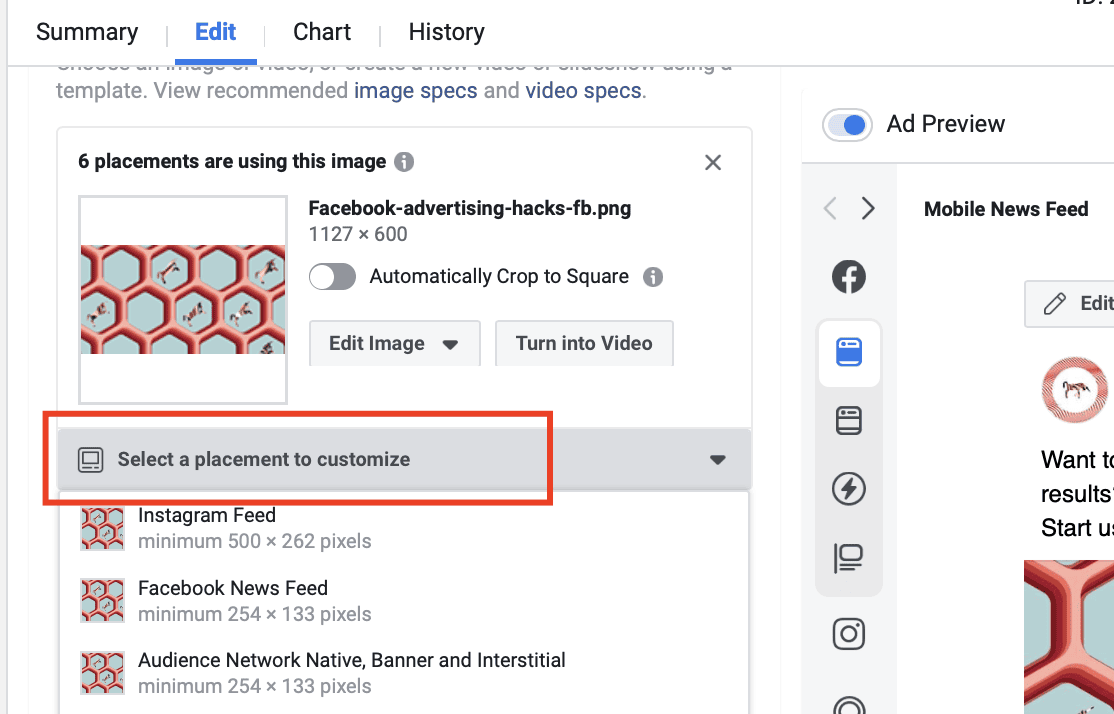
Task: Go to previous ad preview placement
Action: point(830,209)
